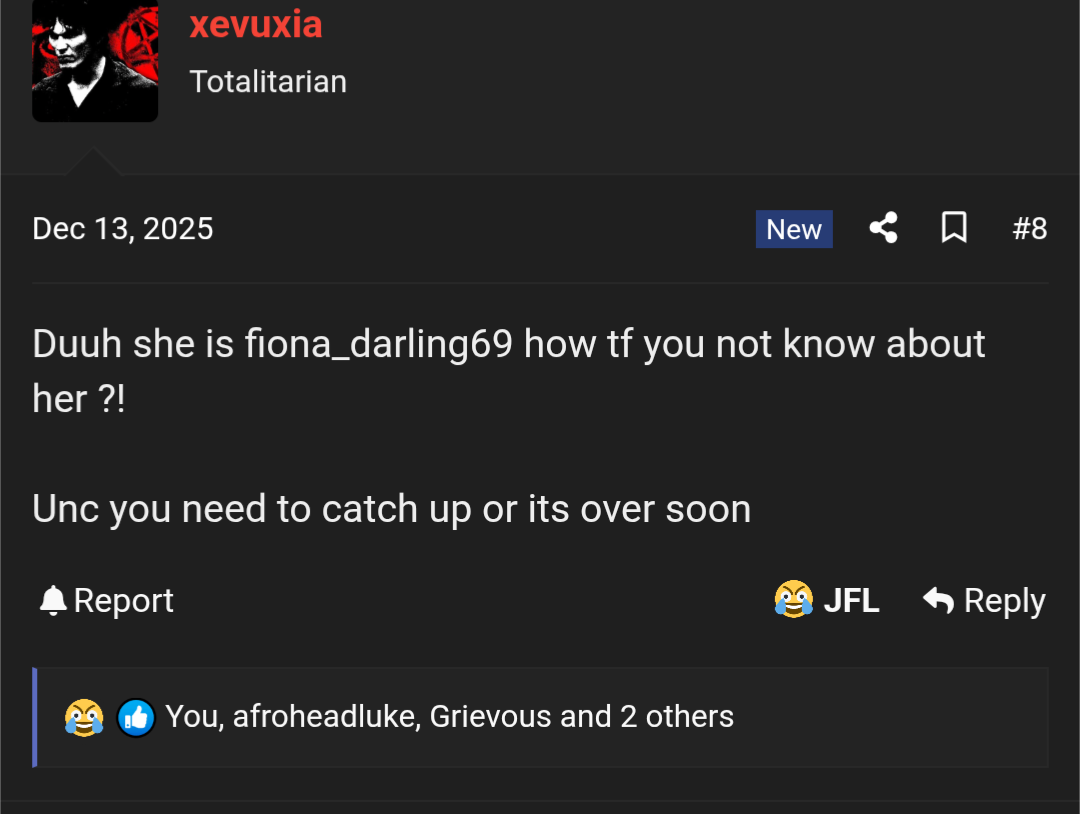This screenshot has height=814, width=1080.
Task: Show who reacted: You, afroheadluke, Grievous
Action: click(x=449, y=717)
